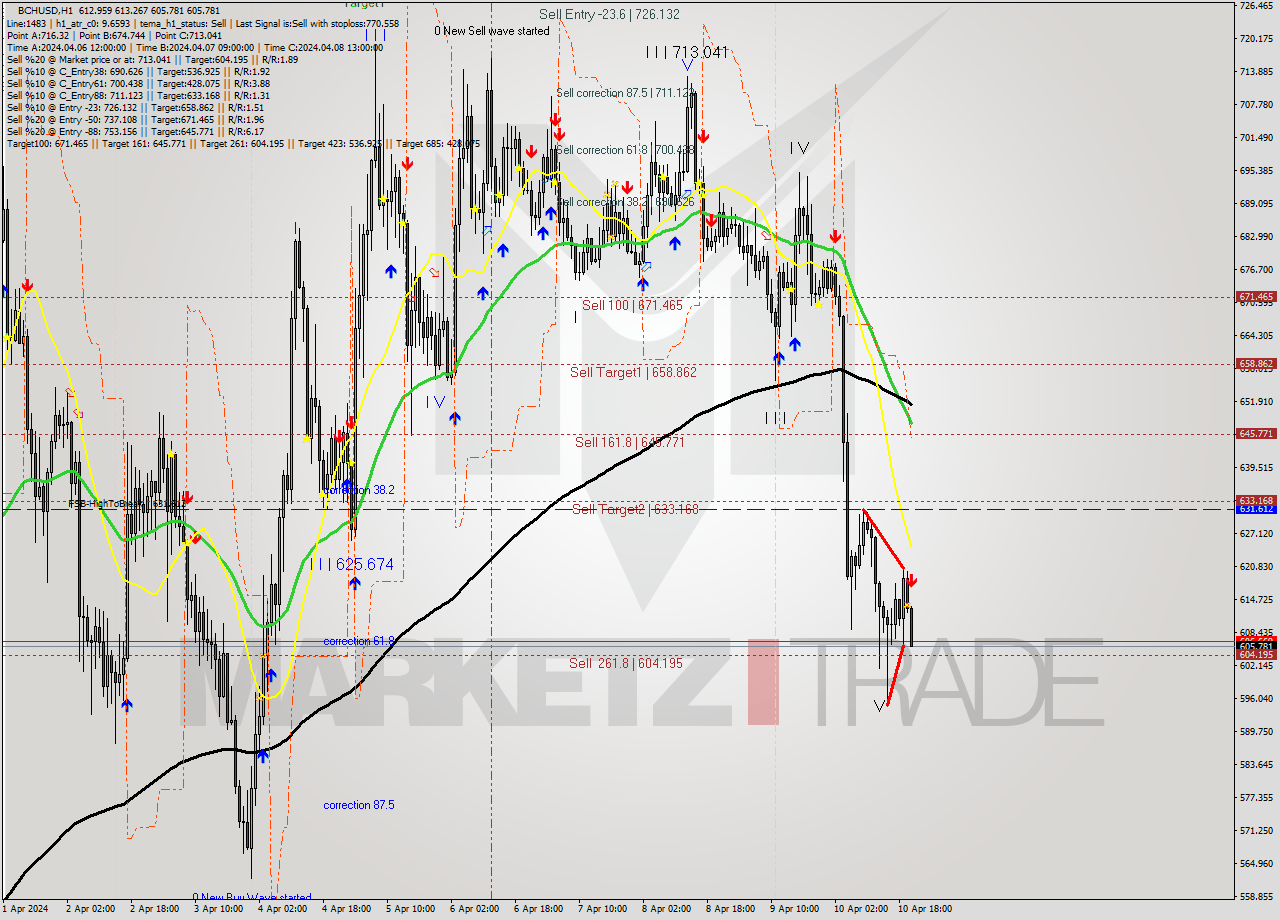
Task: Select the red 645.771 price tag on axis
Action: 1256,434
